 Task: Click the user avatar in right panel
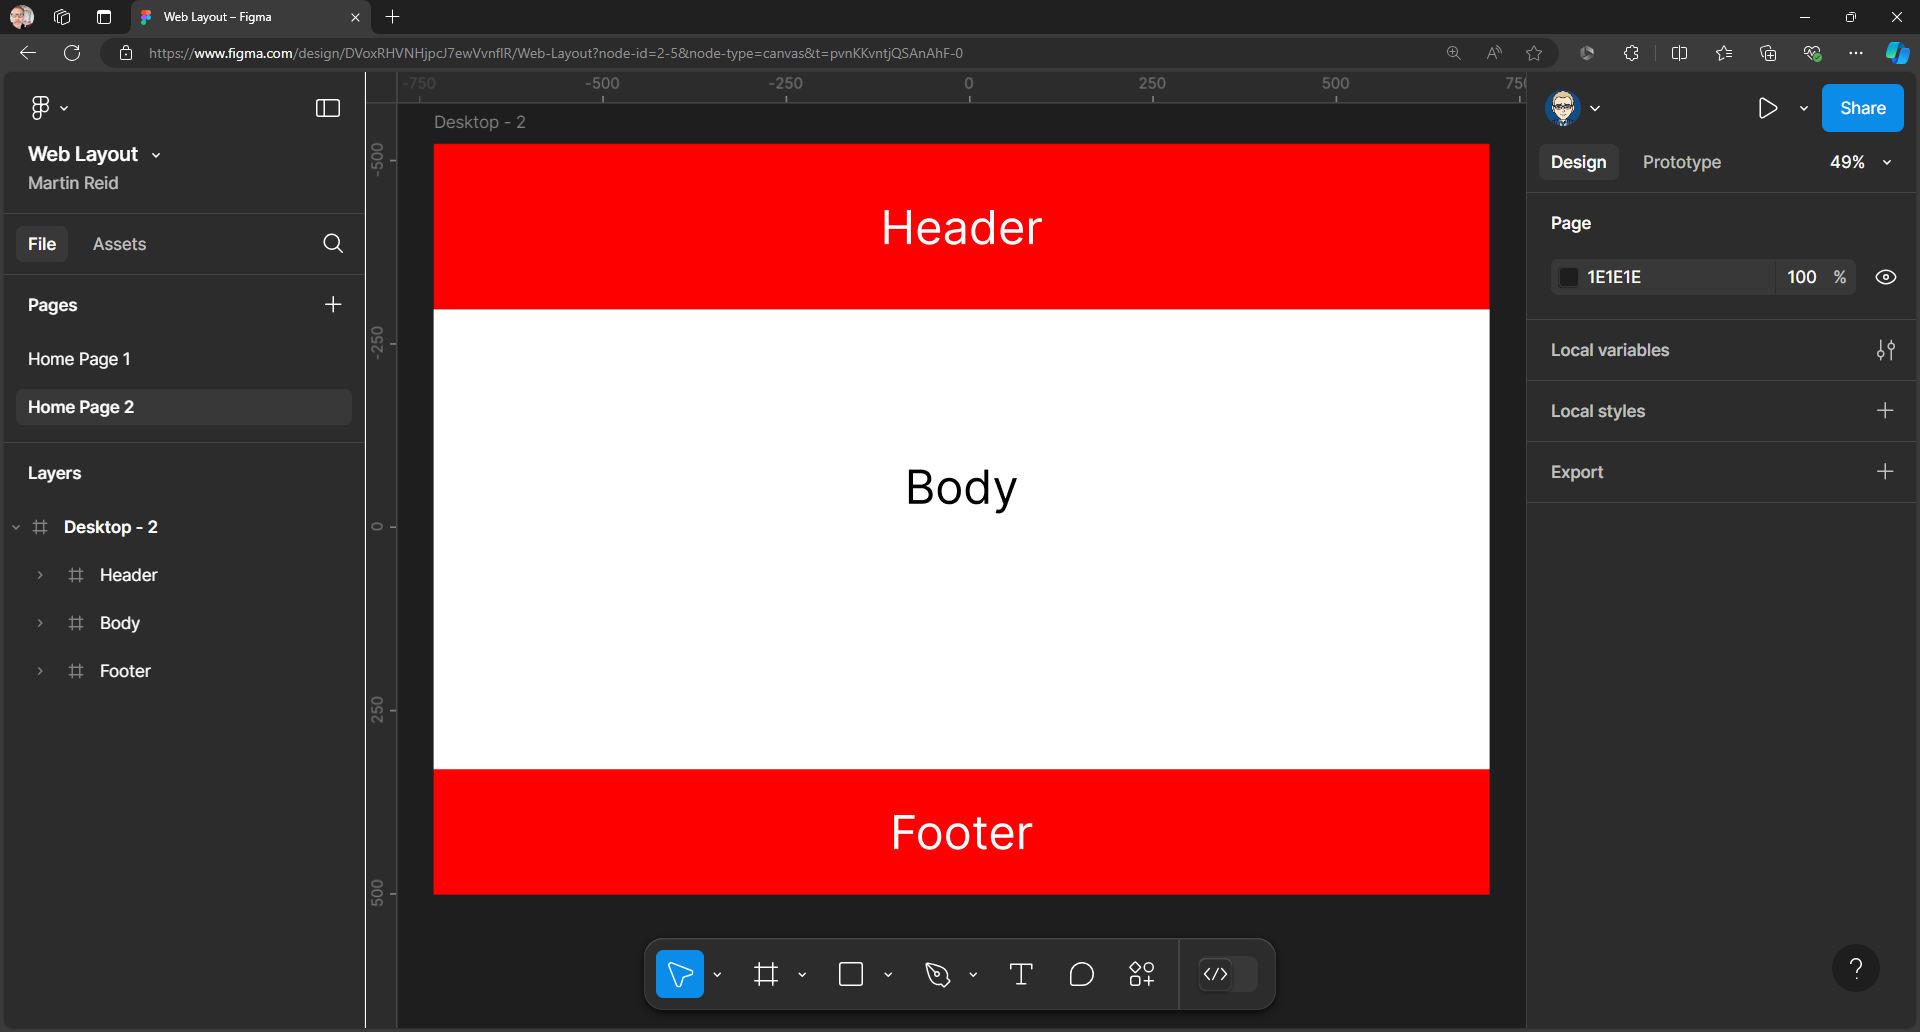(x=1563, y=108)
